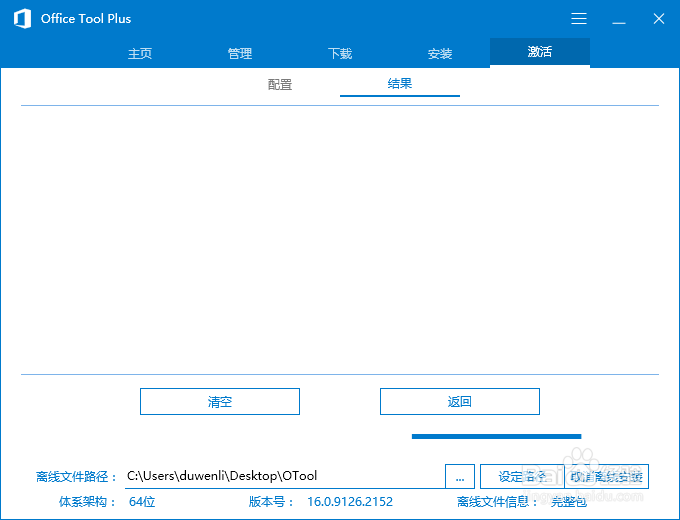Click the 完整包 file info value

click(569, 502)
